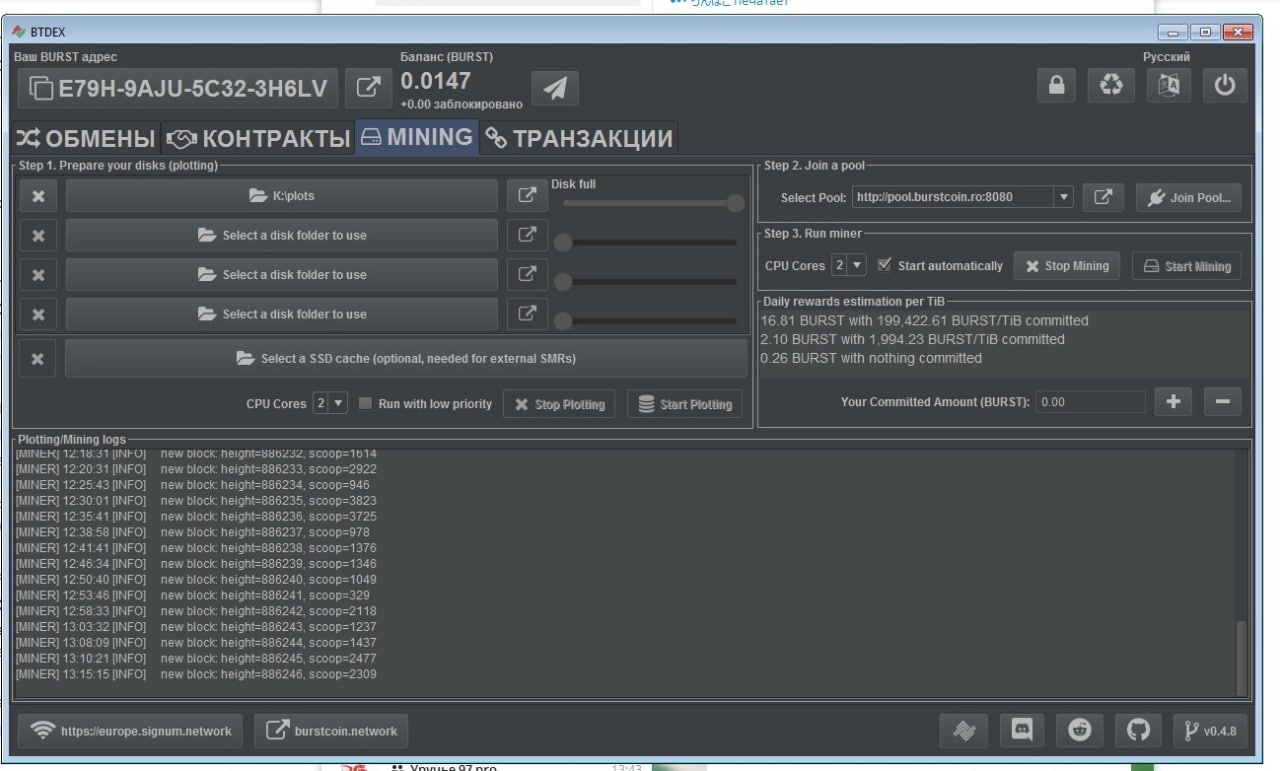Click Start Plotting button
This screenshot has width=1280, height=771.
tap(685, 404)
